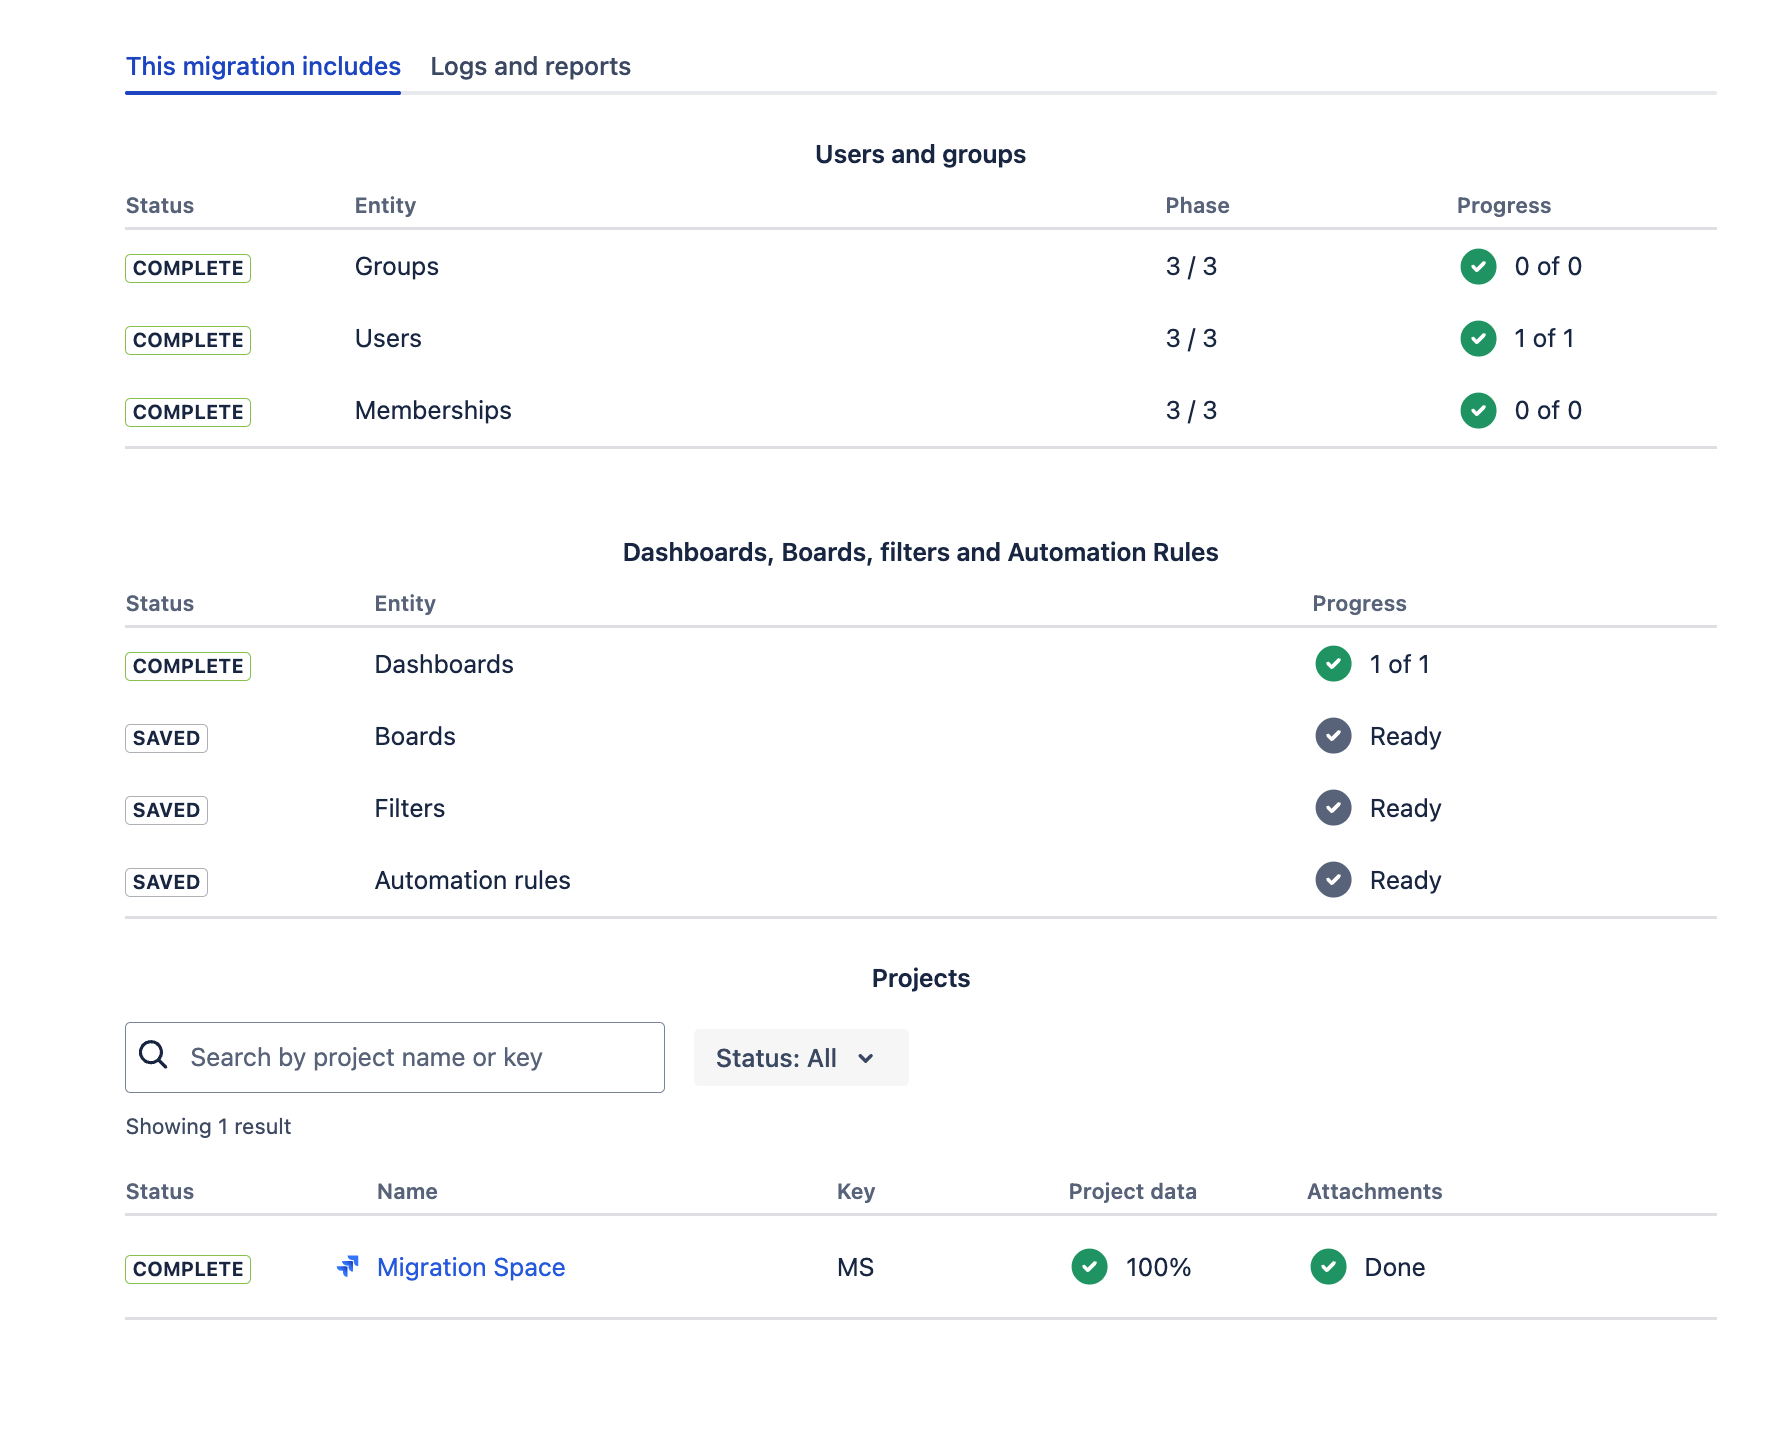Click the magnifier icon in project search
The image size is (1788, 1438).
(x=153, y=1055)
